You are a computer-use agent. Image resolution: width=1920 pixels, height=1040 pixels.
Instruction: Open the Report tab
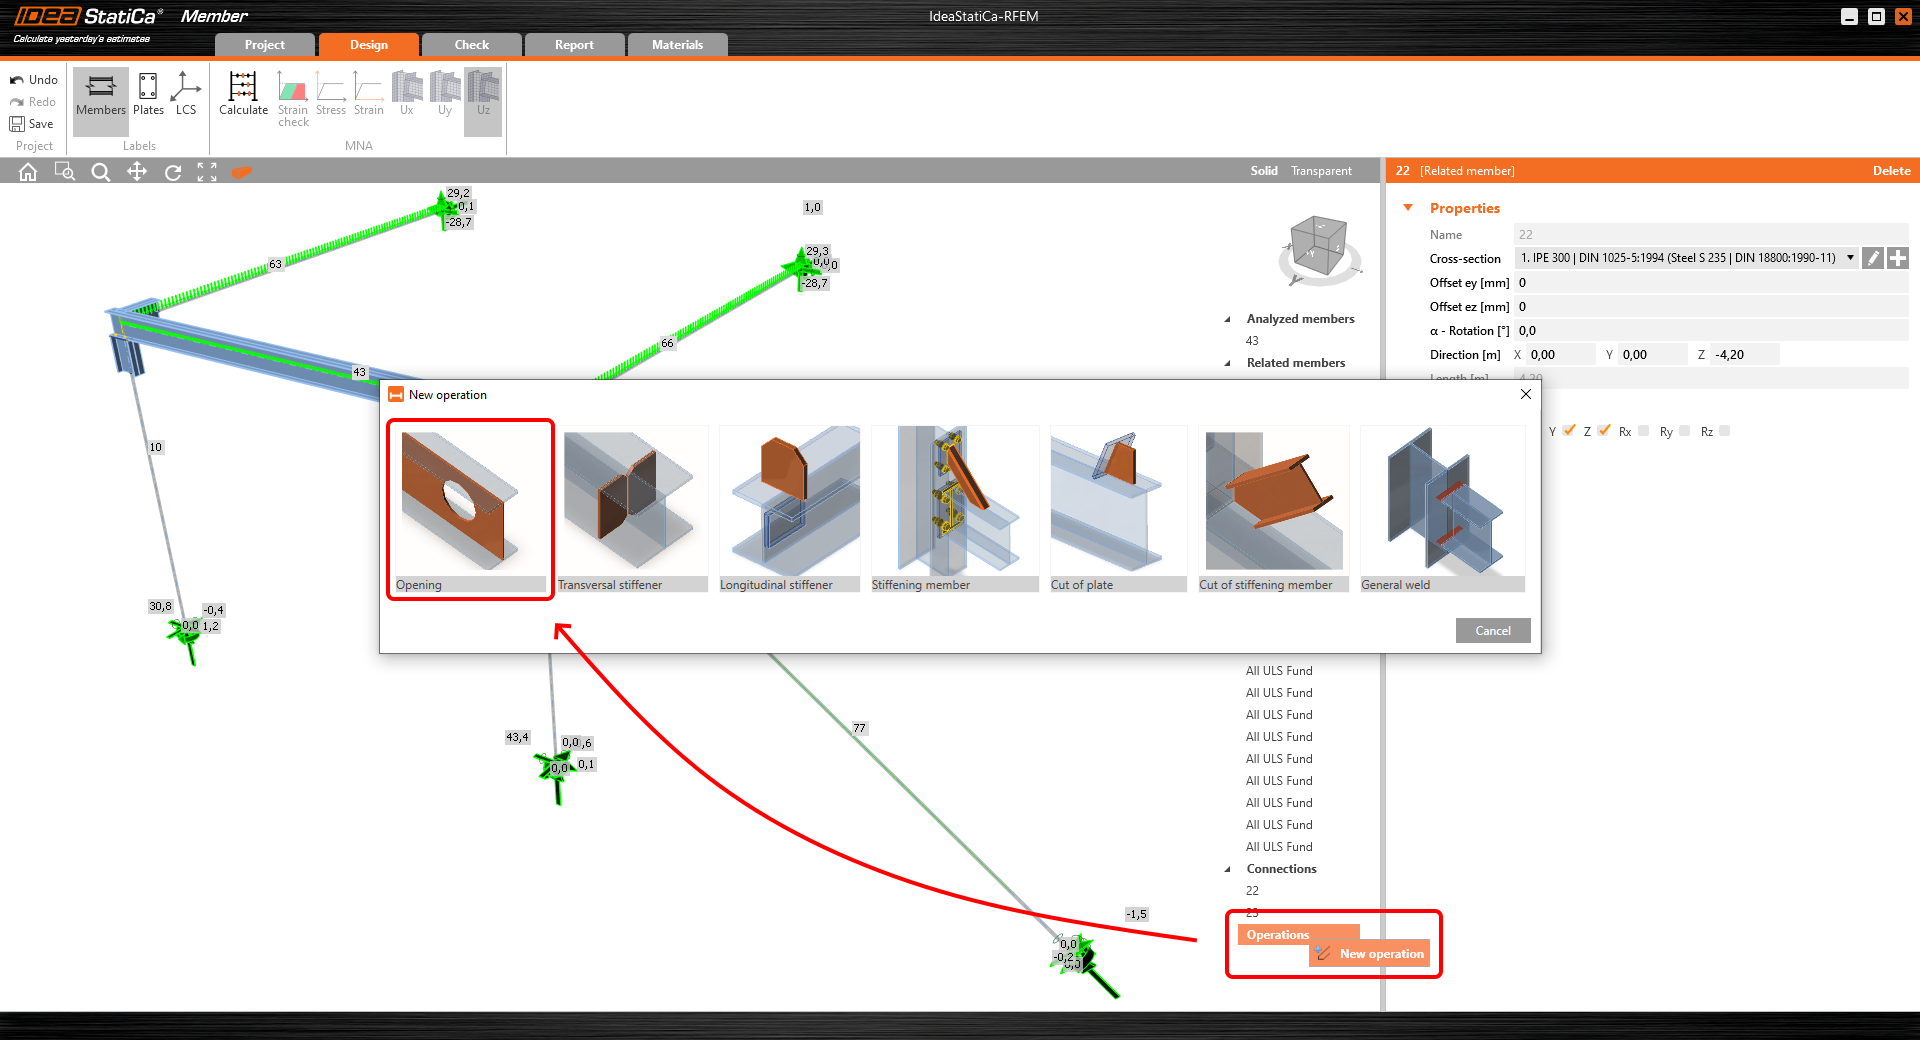coord(575,45)
